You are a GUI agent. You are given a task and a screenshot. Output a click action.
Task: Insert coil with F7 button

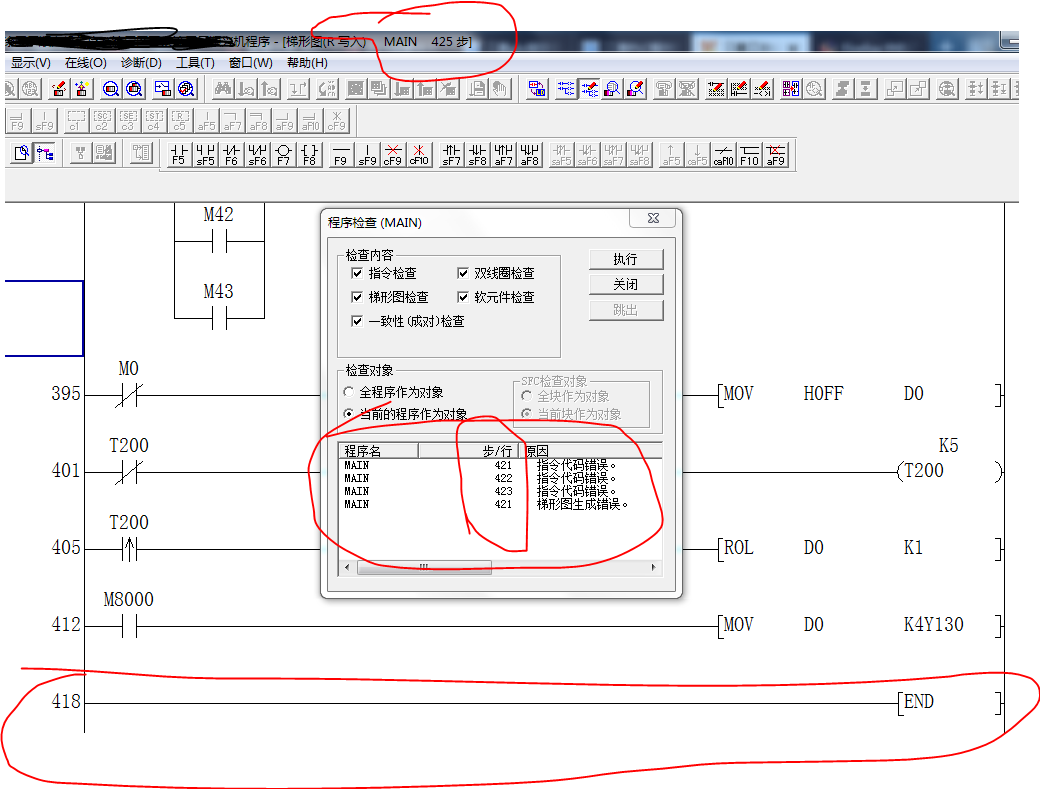point(283,153)
